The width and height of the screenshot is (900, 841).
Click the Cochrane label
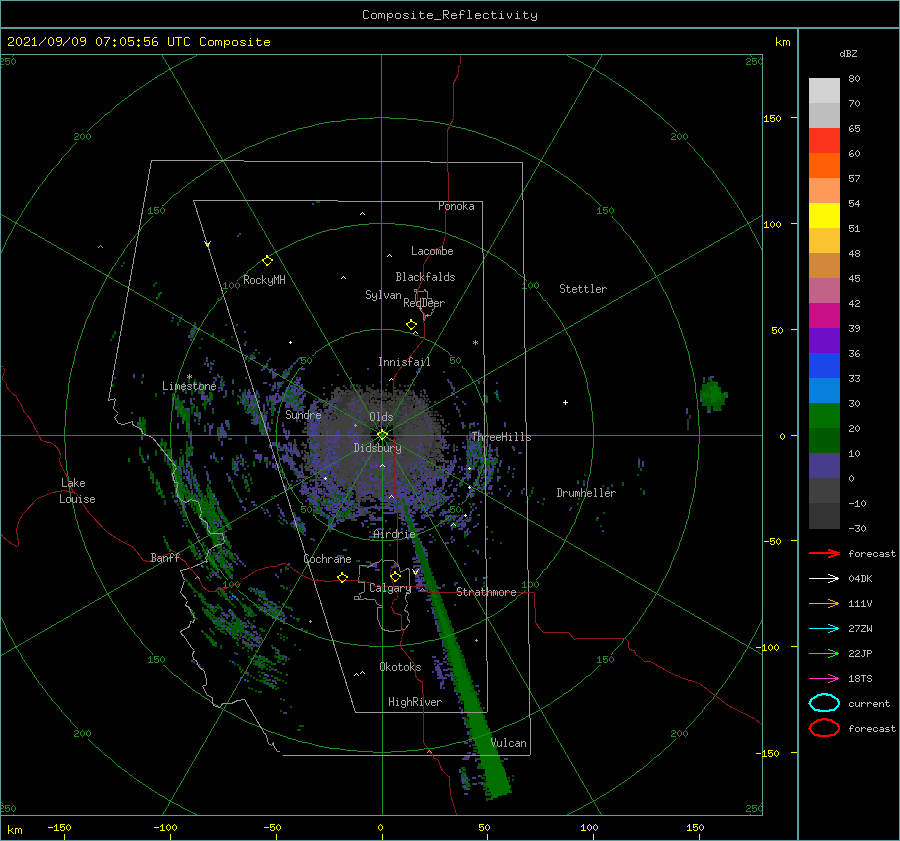coord(327,559)
